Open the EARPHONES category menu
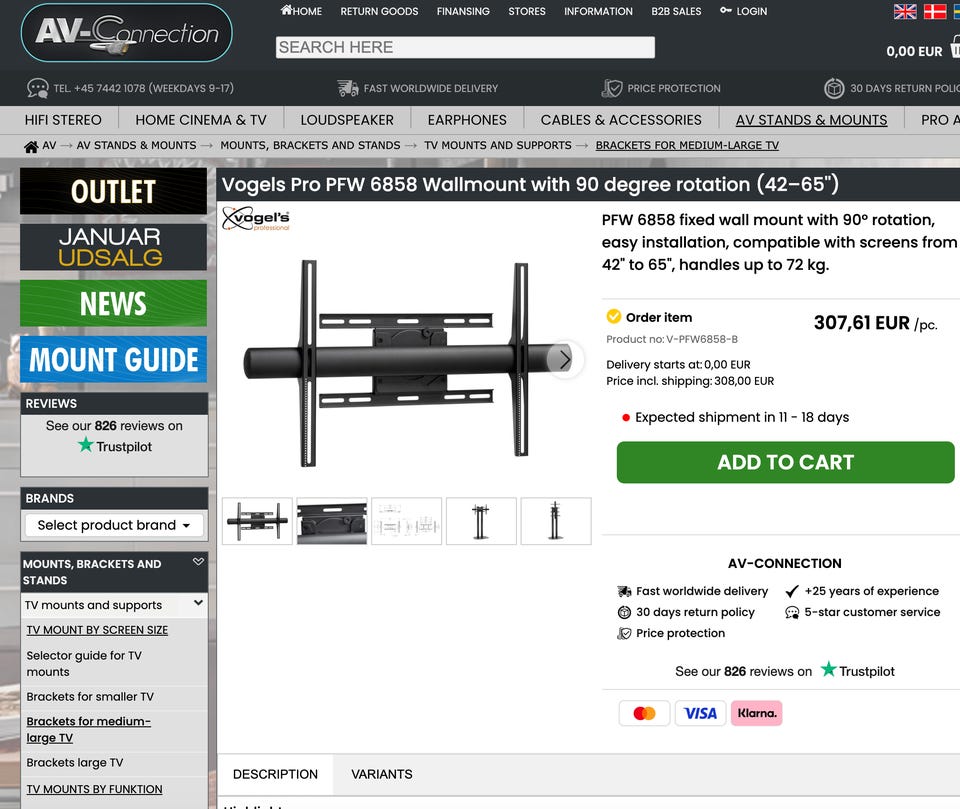The image size is (960, 809). click(x=467, y=120)
